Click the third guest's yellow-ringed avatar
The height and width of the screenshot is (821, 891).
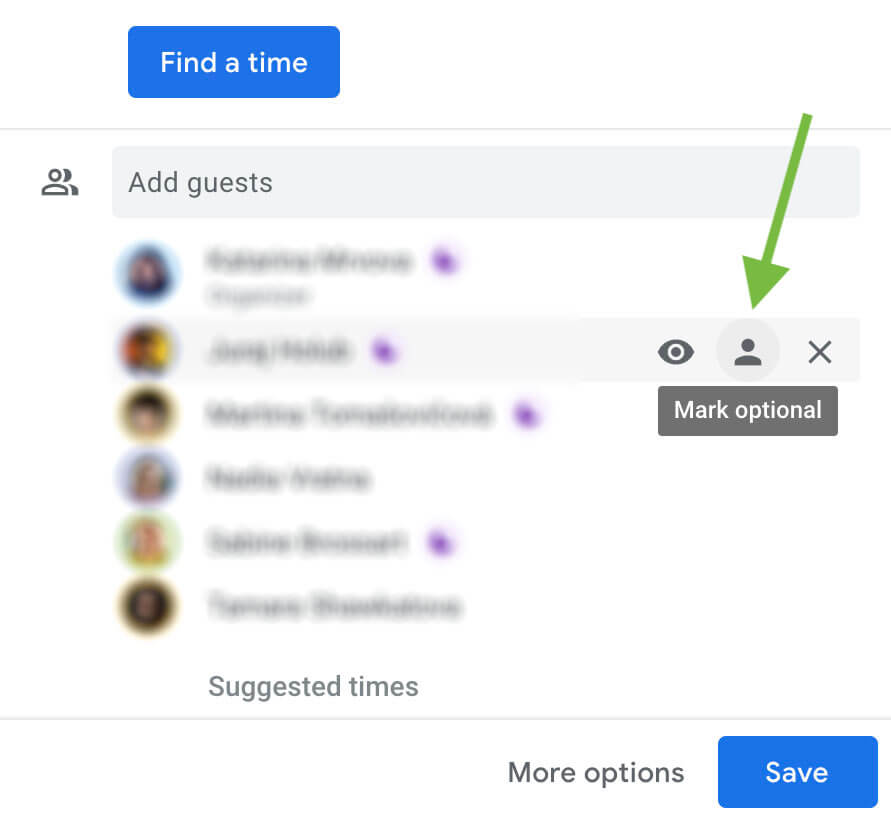click(148, 414)
